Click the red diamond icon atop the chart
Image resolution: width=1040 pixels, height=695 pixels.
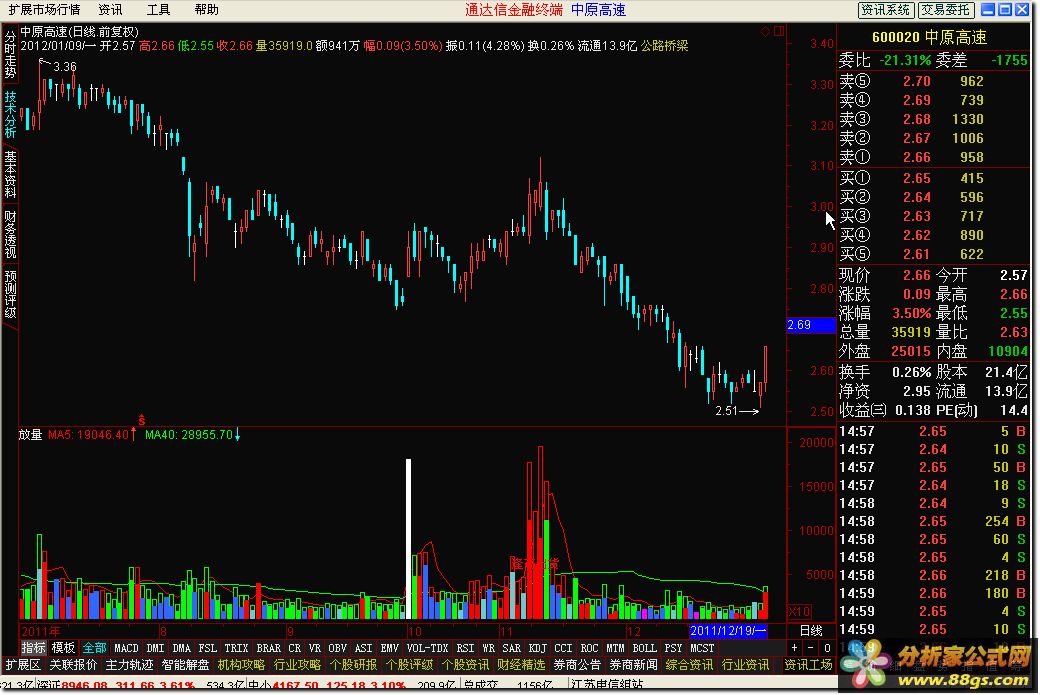tap(765, 31)
